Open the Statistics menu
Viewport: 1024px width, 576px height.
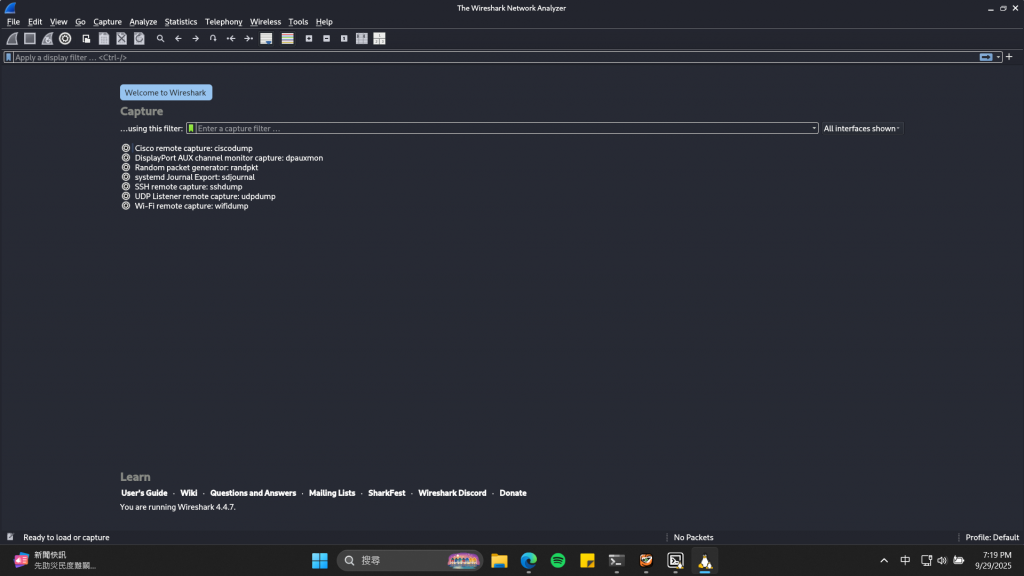[x=181, y=22]
